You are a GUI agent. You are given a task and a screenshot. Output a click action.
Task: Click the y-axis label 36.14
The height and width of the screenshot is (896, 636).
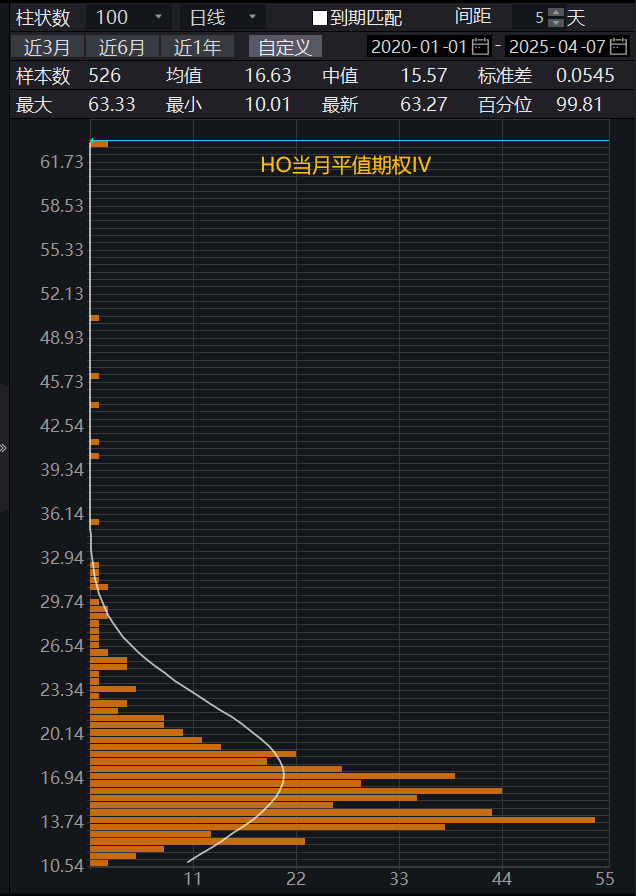pos(62,514)
